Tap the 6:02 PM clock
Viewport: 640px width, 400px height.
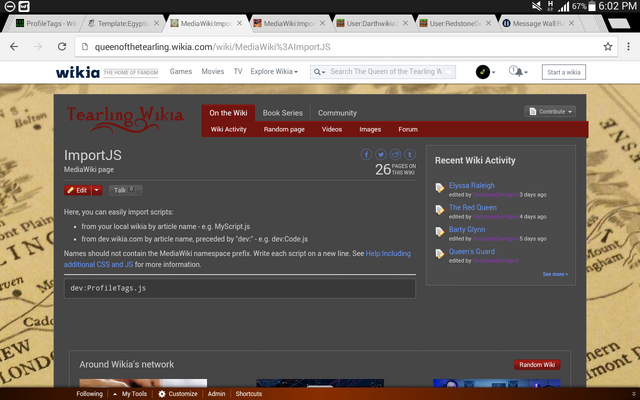pos(617,6)
